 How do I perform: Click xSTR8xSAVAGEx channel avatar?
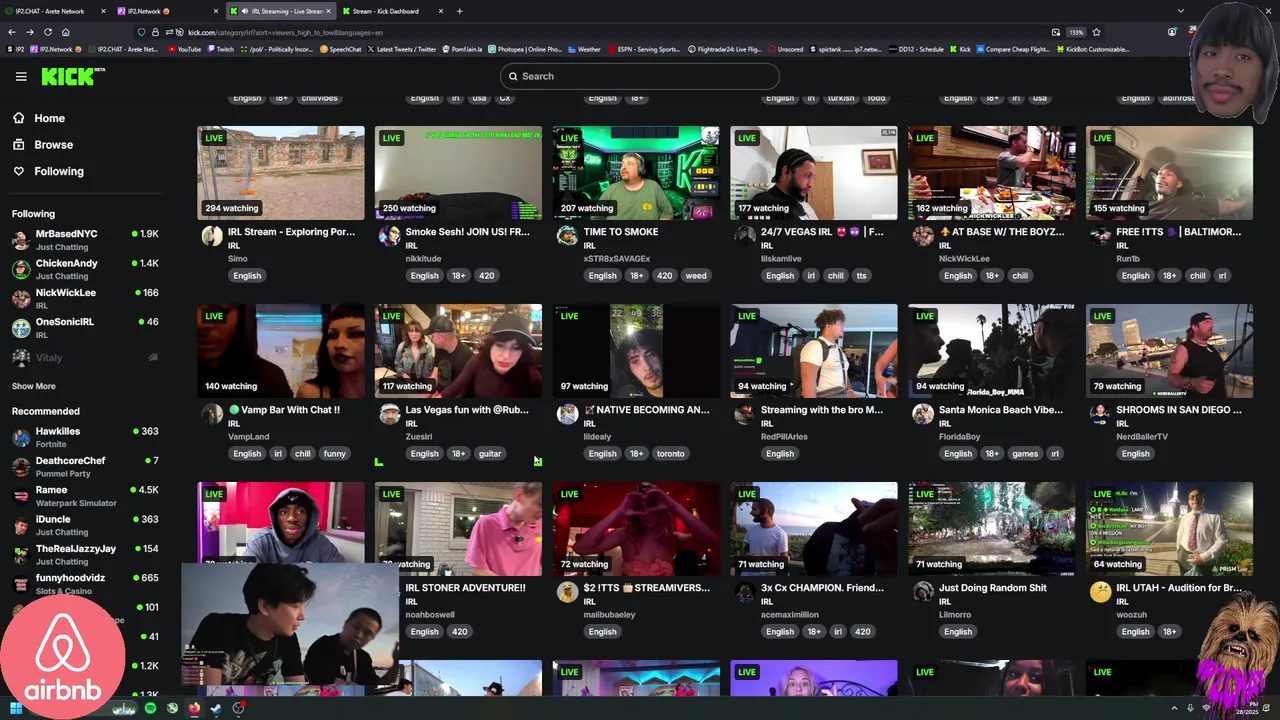click(567, 236)
